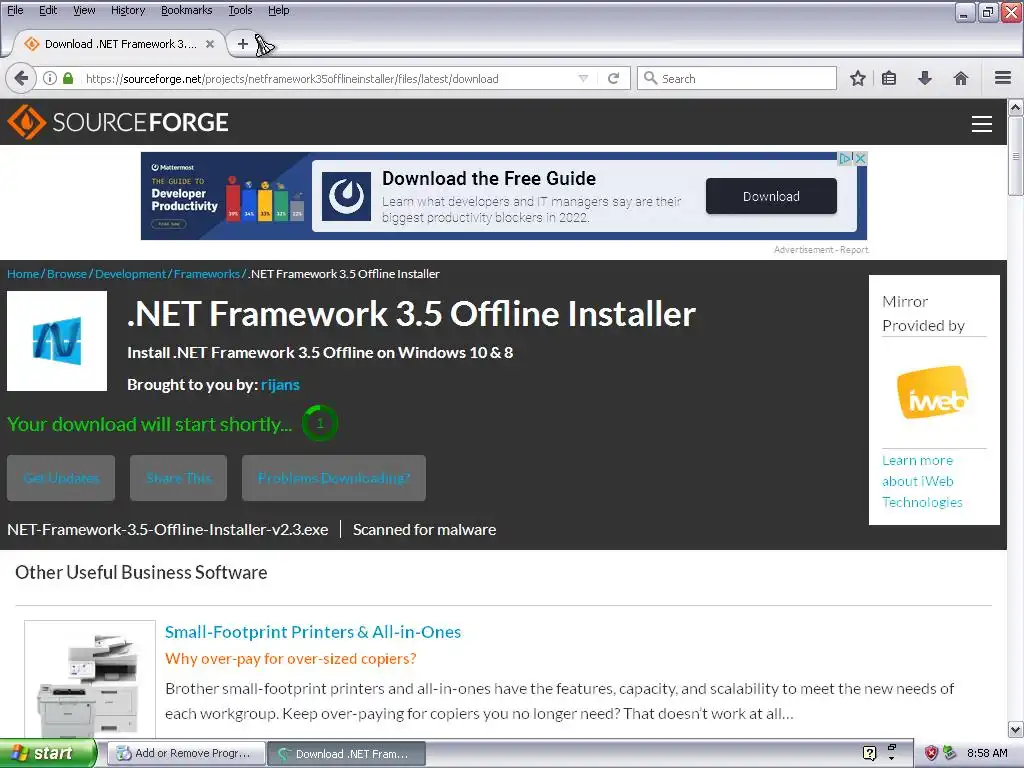This screenshot has height=768, width=1024.
Task: Focus the browser Search field
Action: tap(737, 78)
